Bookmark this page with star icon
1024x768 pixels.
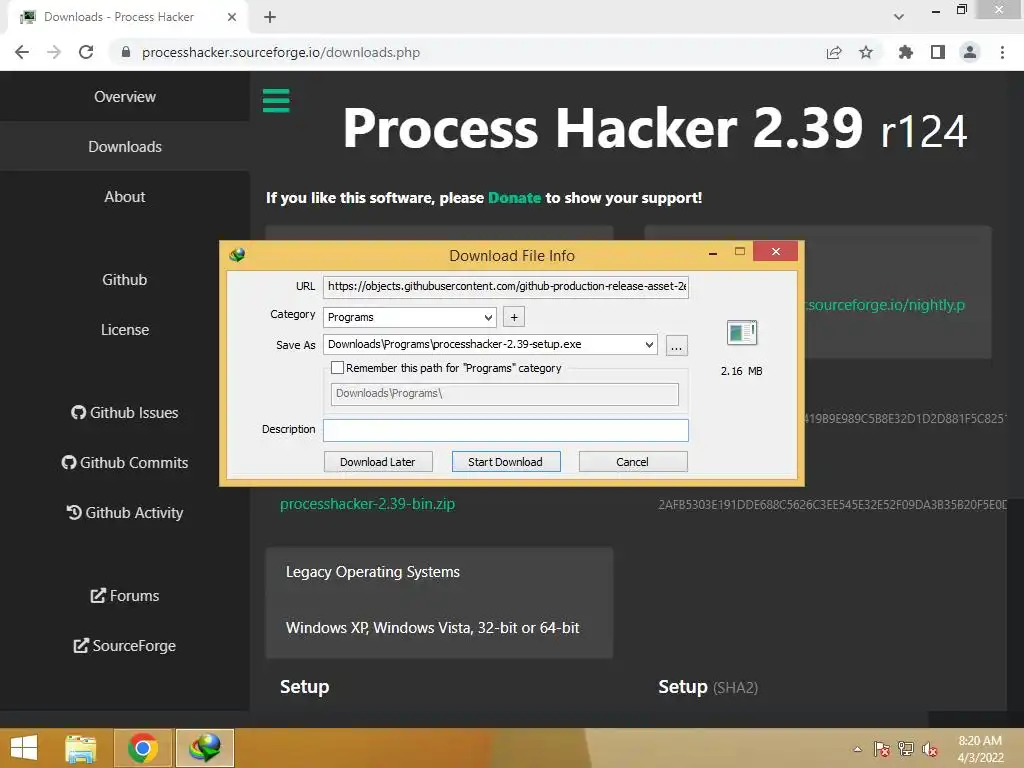pyautogui.click(x=866, y=52)
